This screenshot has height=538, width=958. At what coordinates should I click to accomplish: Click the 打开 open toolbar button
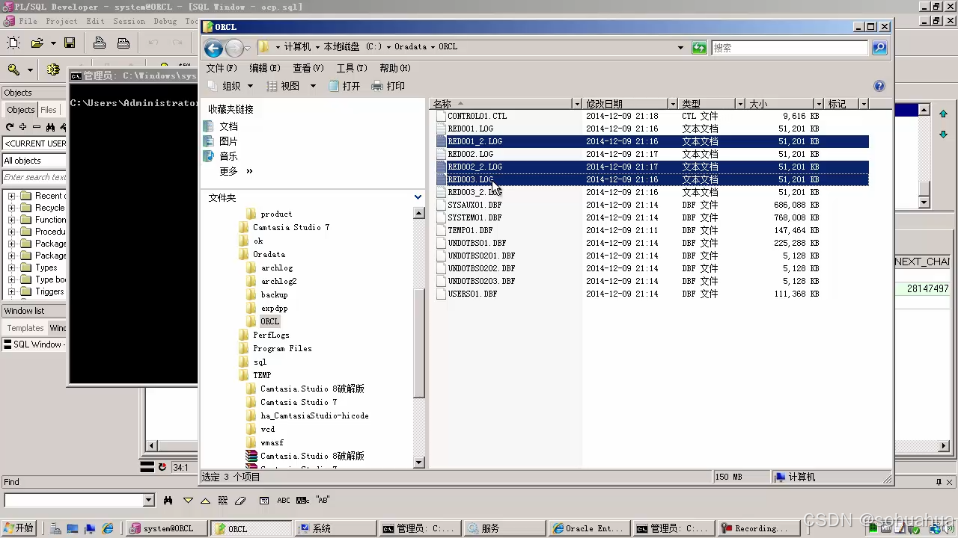point(345,86)
